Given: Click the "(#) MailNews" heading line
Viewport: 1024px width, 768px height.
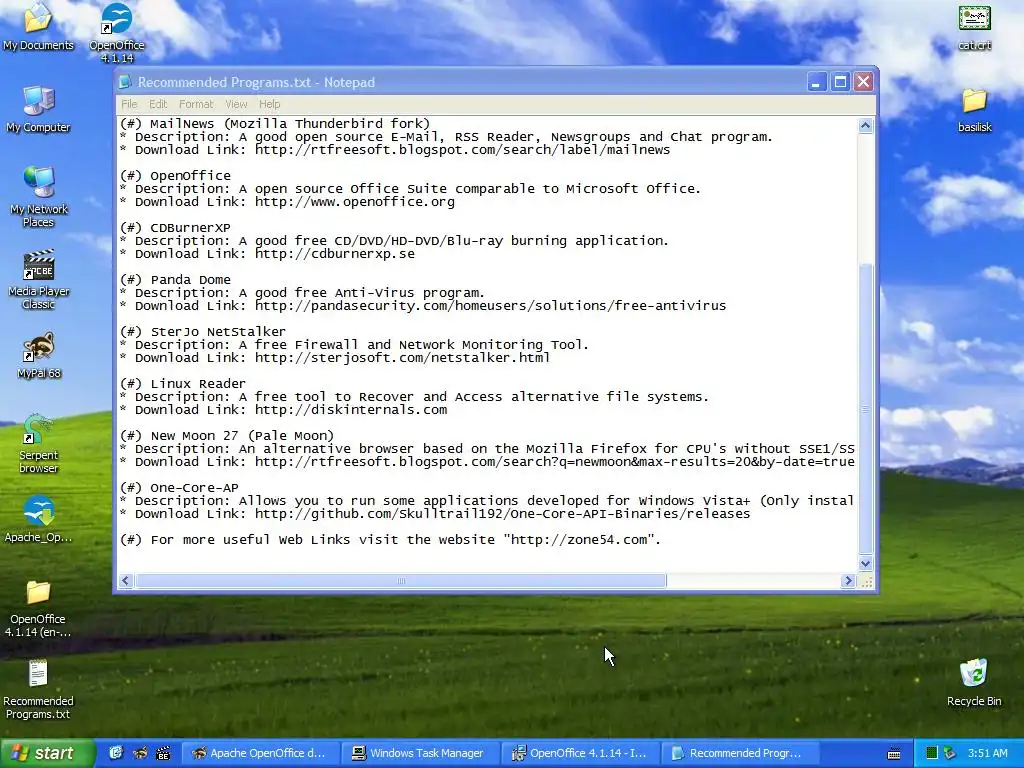Looking at the screenshot, I should (275, 123).
